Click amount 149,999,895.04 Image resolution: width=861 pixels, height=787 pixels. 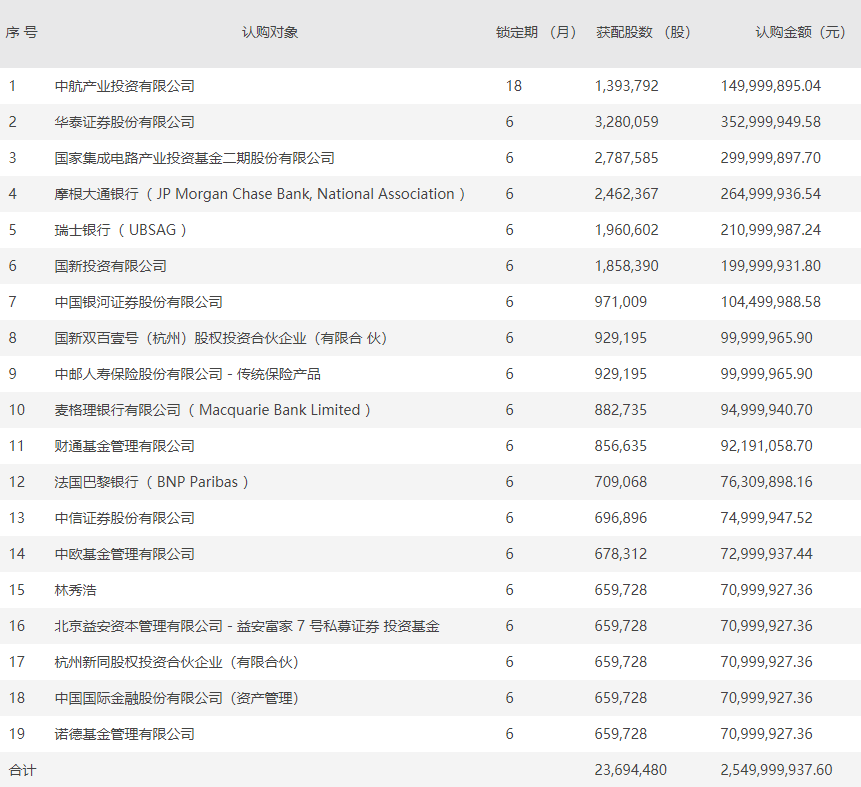pyautogui.click(x=770, y=86)
